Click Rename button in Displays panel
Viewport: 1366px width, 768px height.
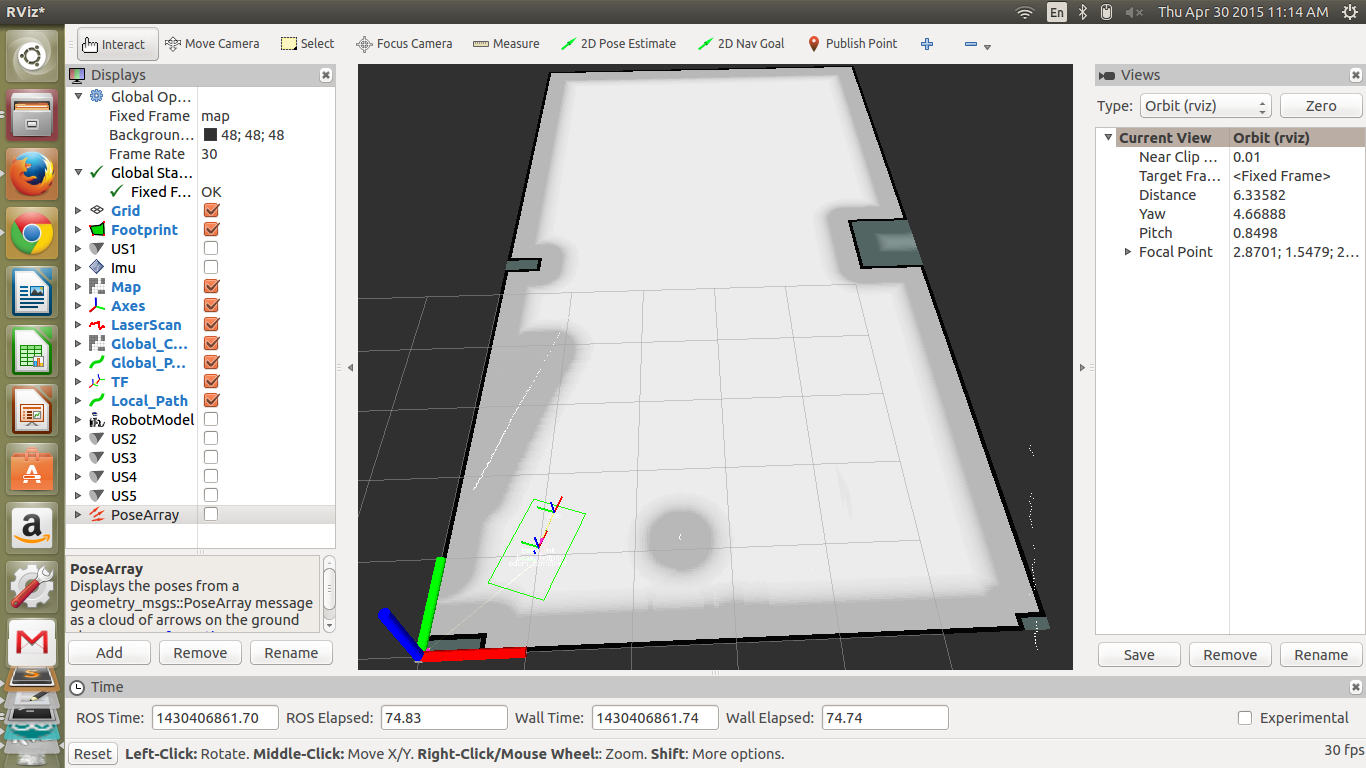291,653
